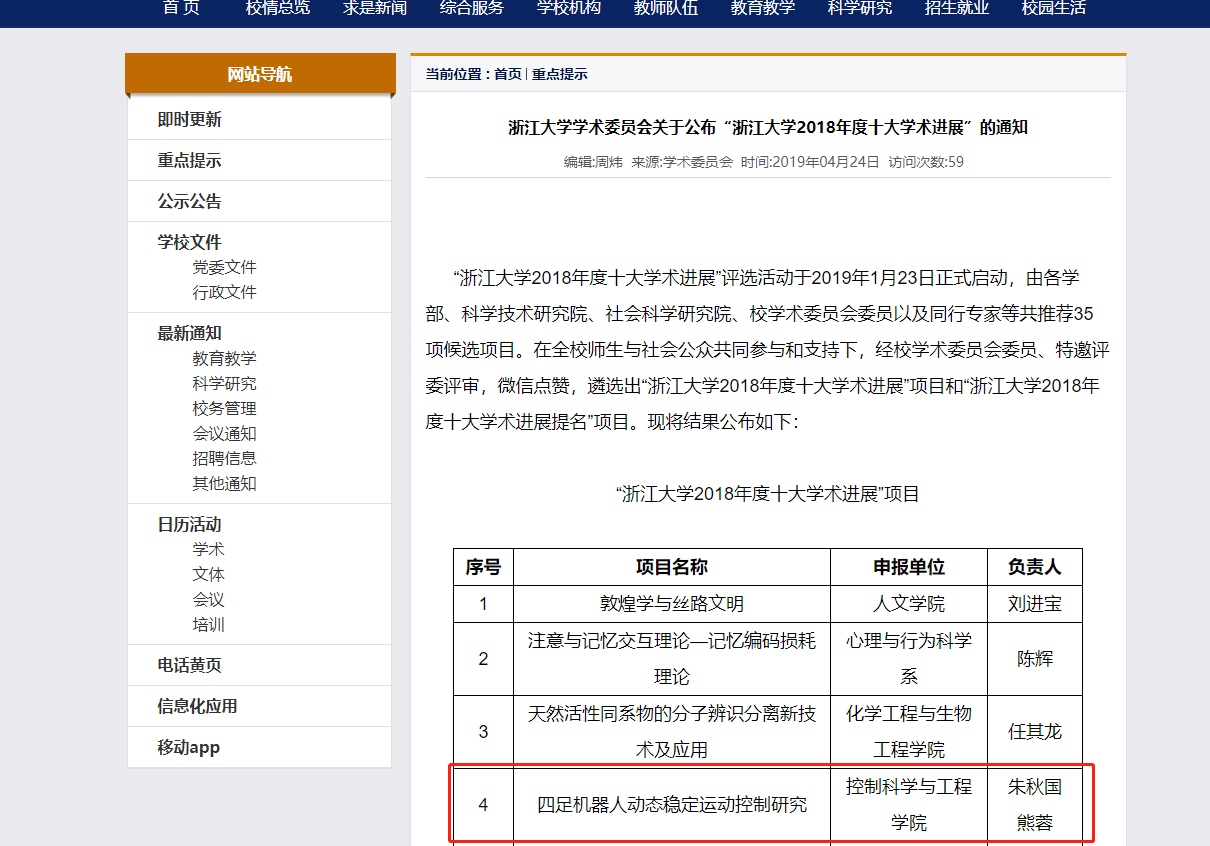Open 科学研究 under 最新通知
The height and width of the screenshot is (846, 1210).
pyautogui.click(x=225, y=383)
